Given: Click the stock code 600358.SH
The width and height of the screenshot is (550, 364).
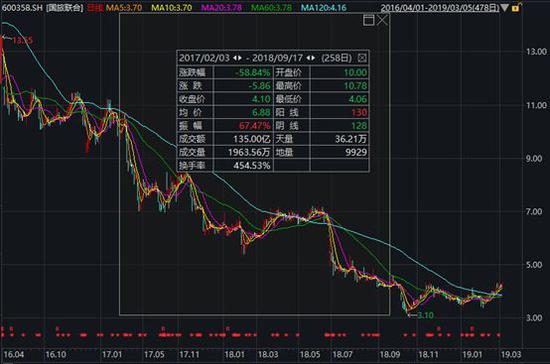Looking at the screenshot, I should point(22,7).
